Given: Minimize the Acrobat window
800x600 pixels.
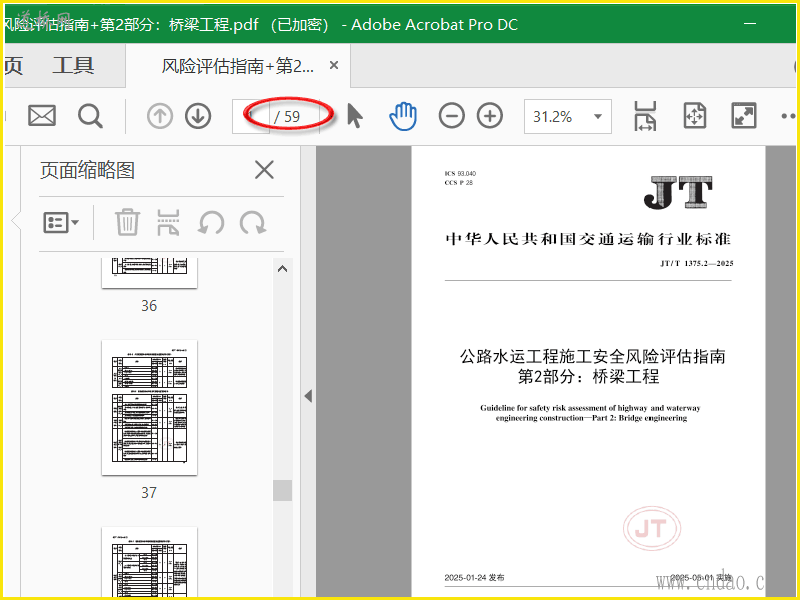Looking at the screenshot, I should pos(749,23).
